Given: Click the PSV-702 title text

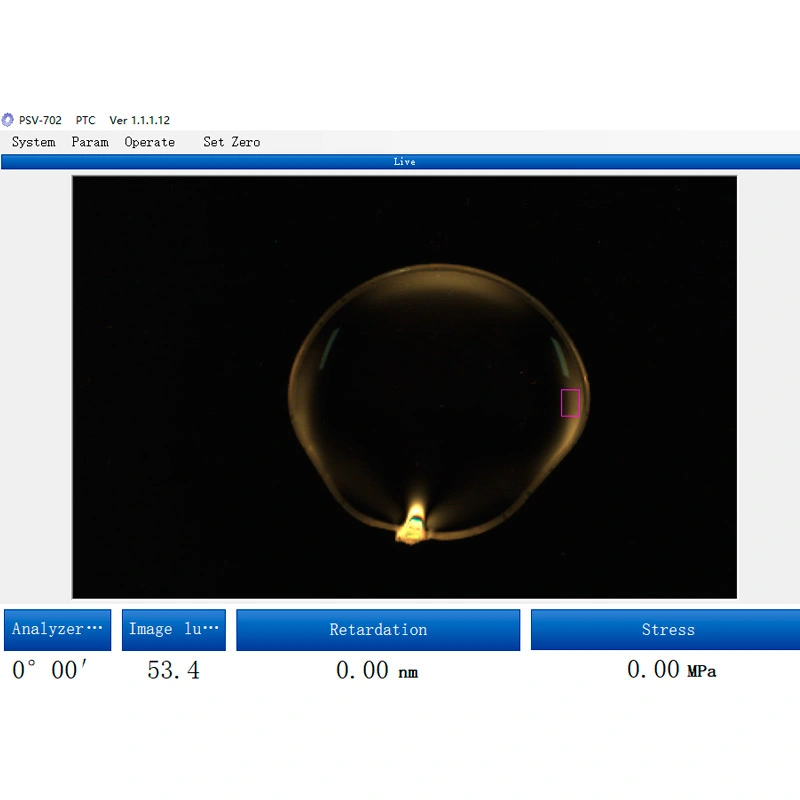Looking at the screenshot, I should click(x=40, y=120).
